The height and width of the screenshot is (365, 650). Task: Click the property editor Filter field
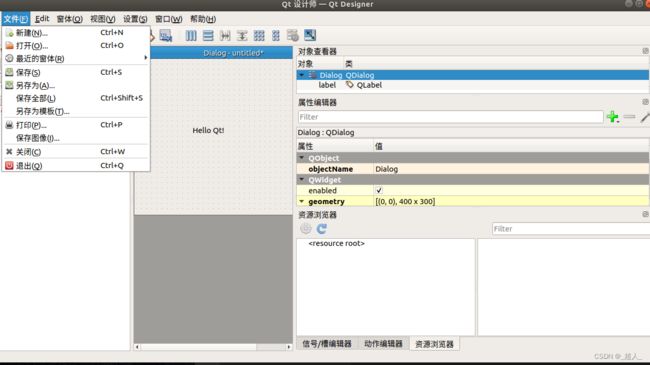pos(450,117)
